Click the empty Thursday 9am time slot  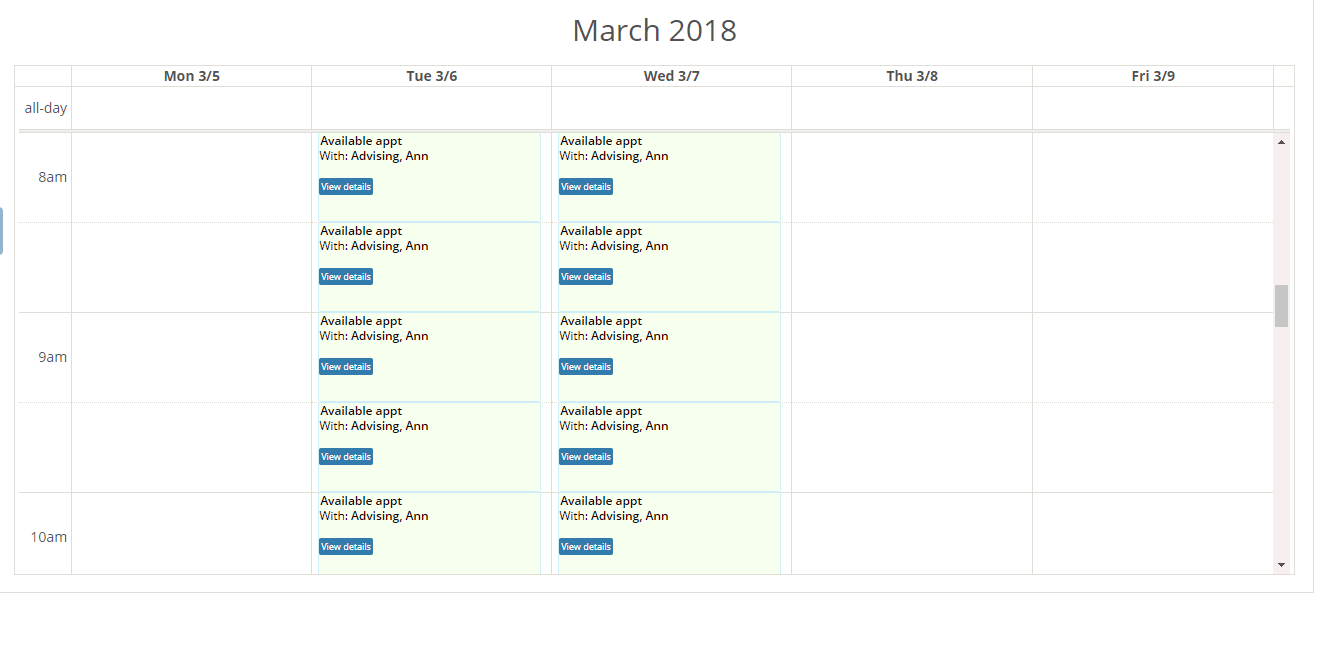(911, 357)
